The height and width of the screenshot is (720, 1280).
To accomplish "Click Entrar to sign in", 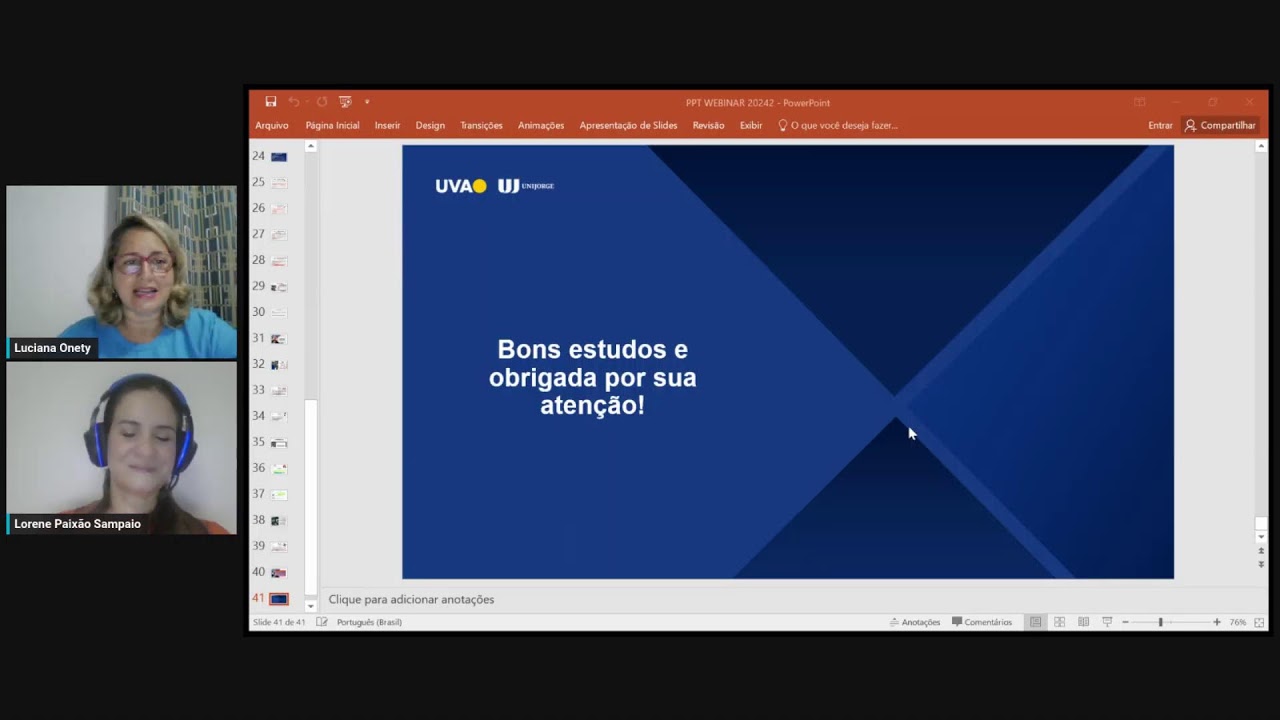I will click(x=1160, y=125).
